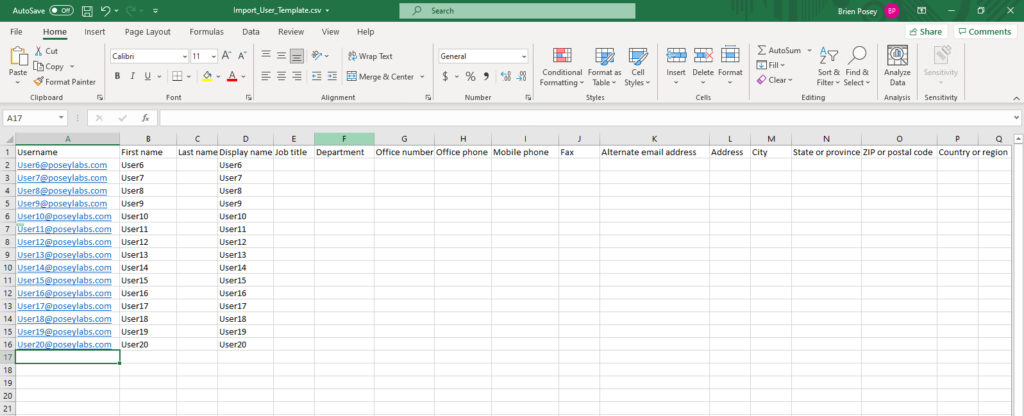Toggle Italic formatting
1024x416 pixels.
(x=133, y=76)
